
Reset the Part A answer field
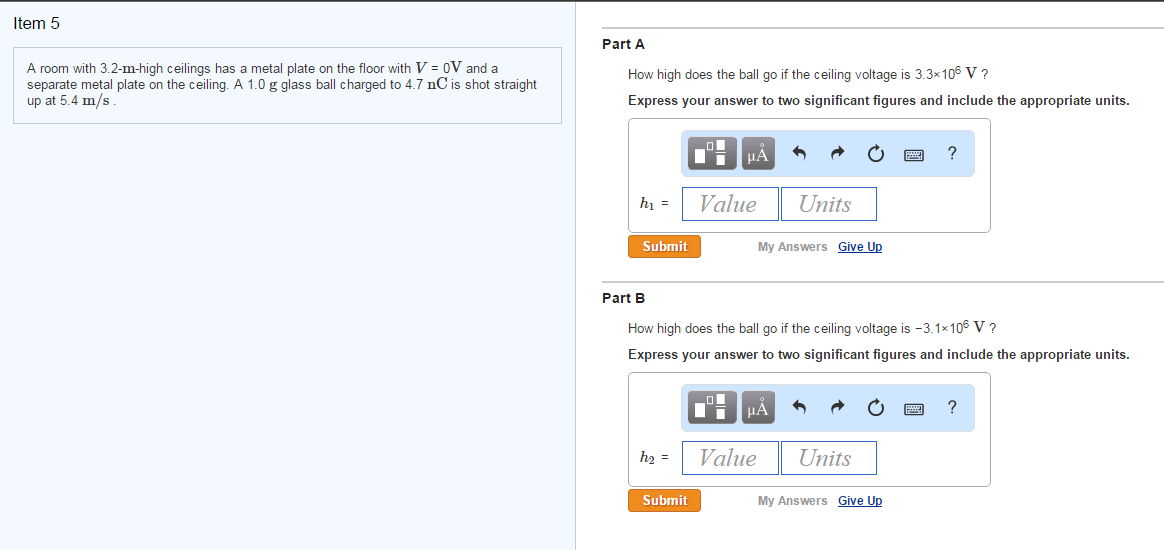pos(875,154)
